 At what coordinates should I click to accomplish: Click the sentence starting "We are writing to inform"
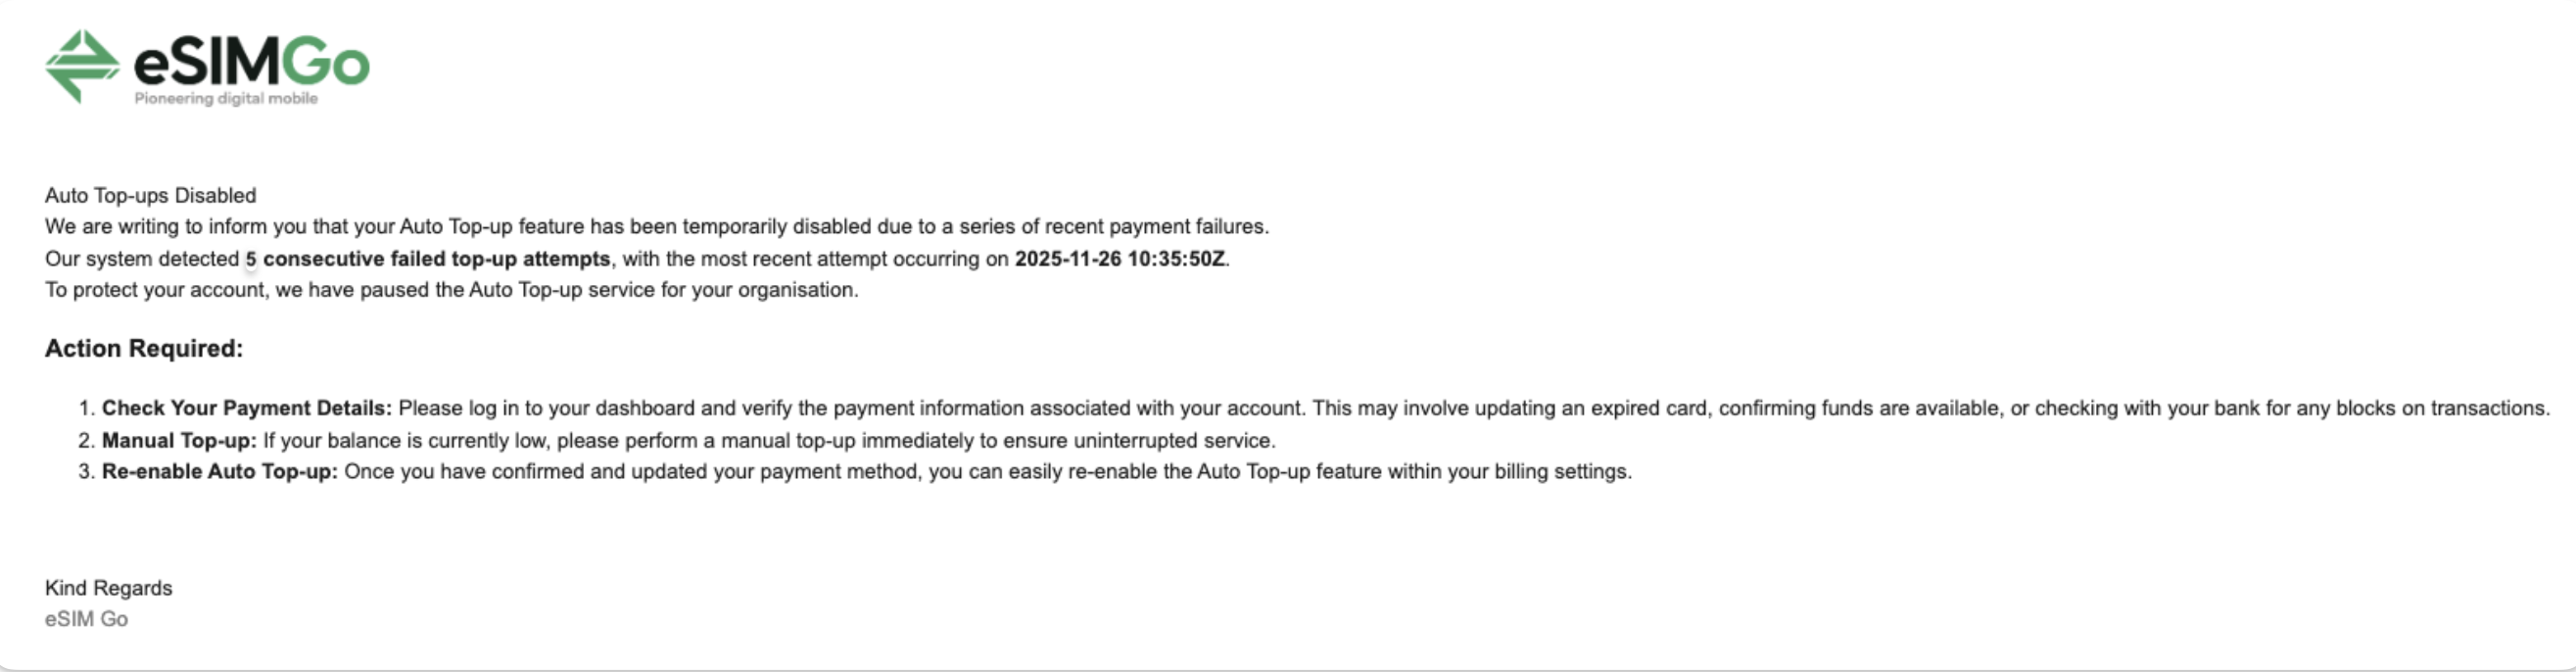(656, 227)
